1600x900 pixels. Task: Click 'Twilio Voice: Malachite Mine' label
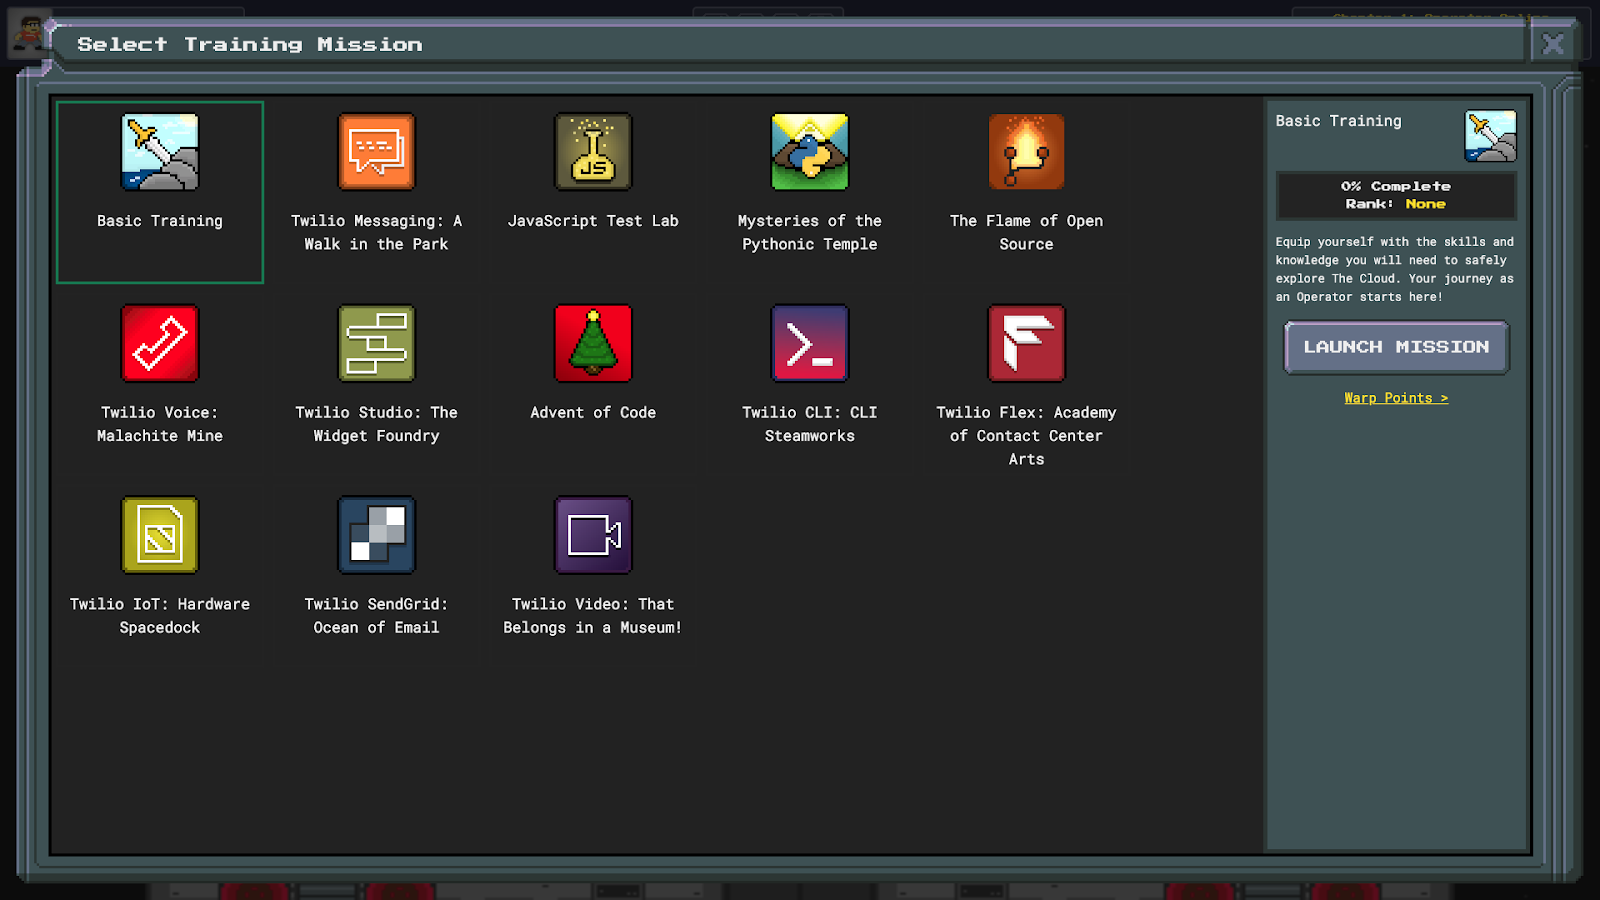coord(160,424)
